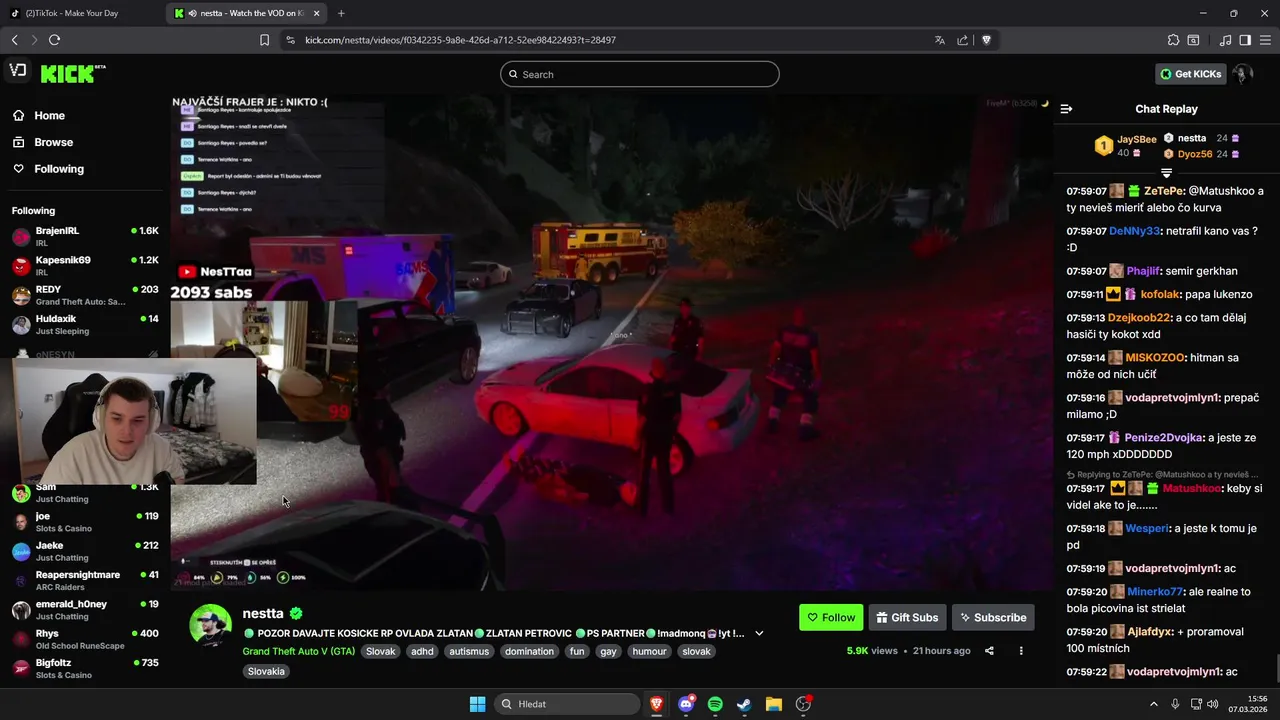Select the humour tag
The image size is (1280, 720).
click(x=649, y=651)
